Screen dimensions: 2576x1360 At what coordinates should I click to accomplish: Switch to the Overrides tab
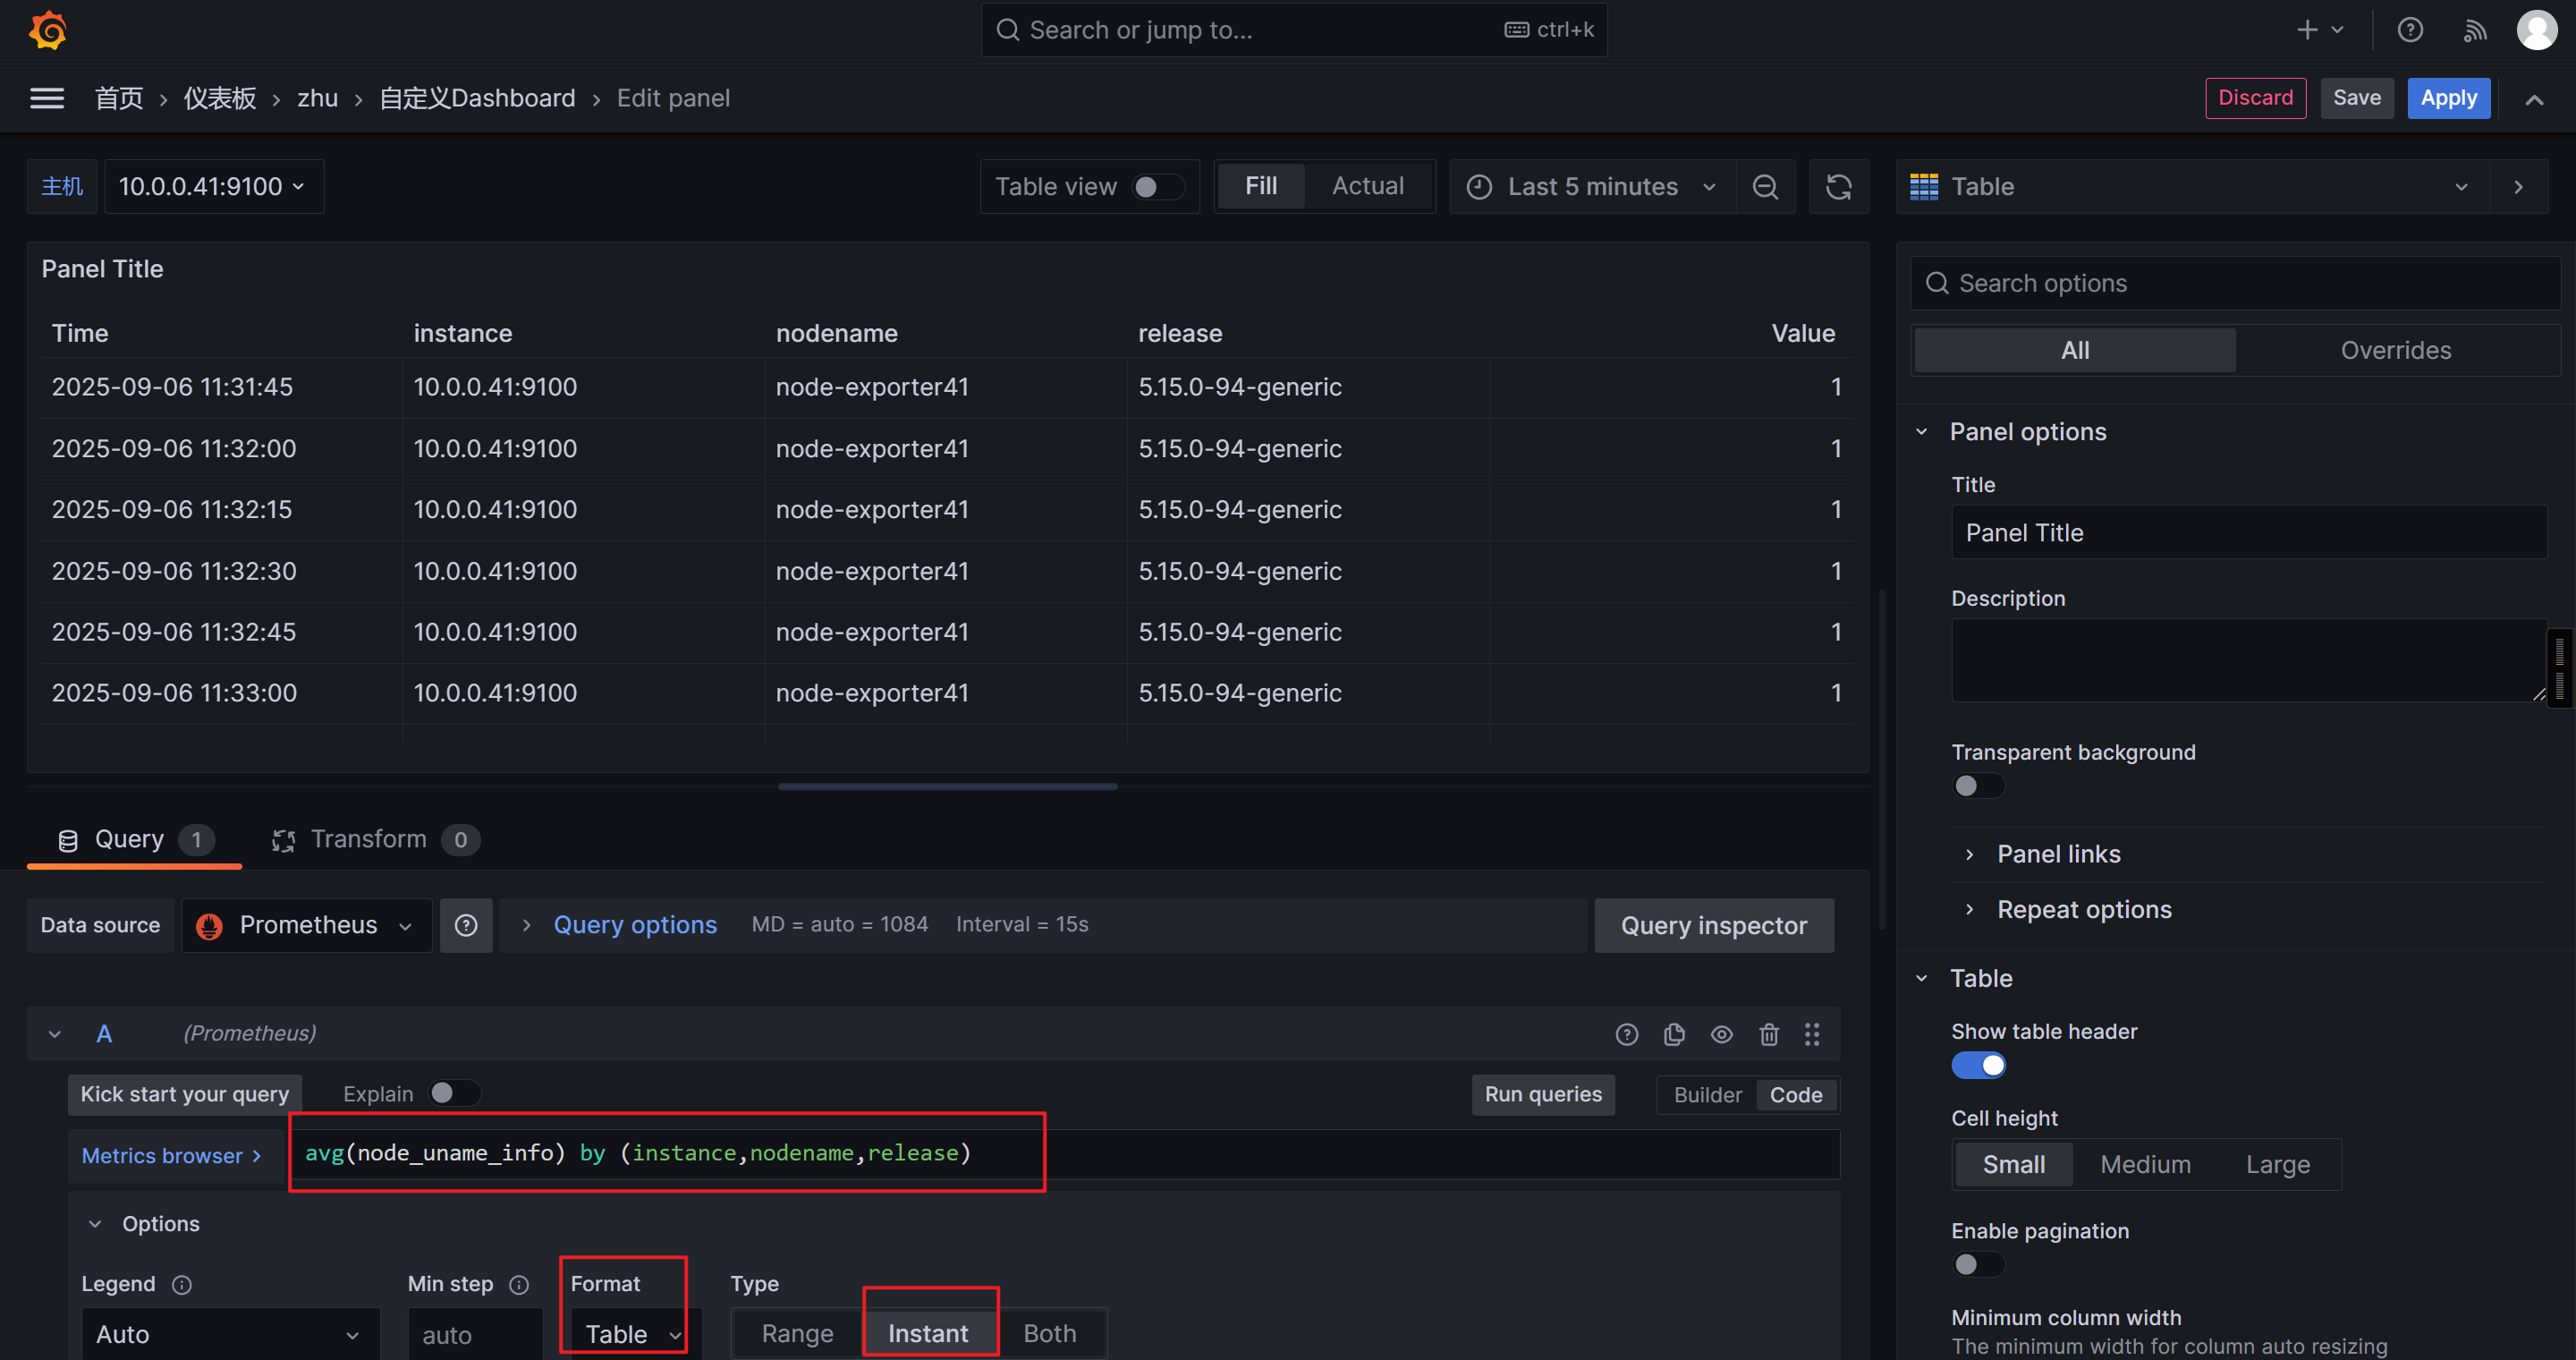[2395, 350]
